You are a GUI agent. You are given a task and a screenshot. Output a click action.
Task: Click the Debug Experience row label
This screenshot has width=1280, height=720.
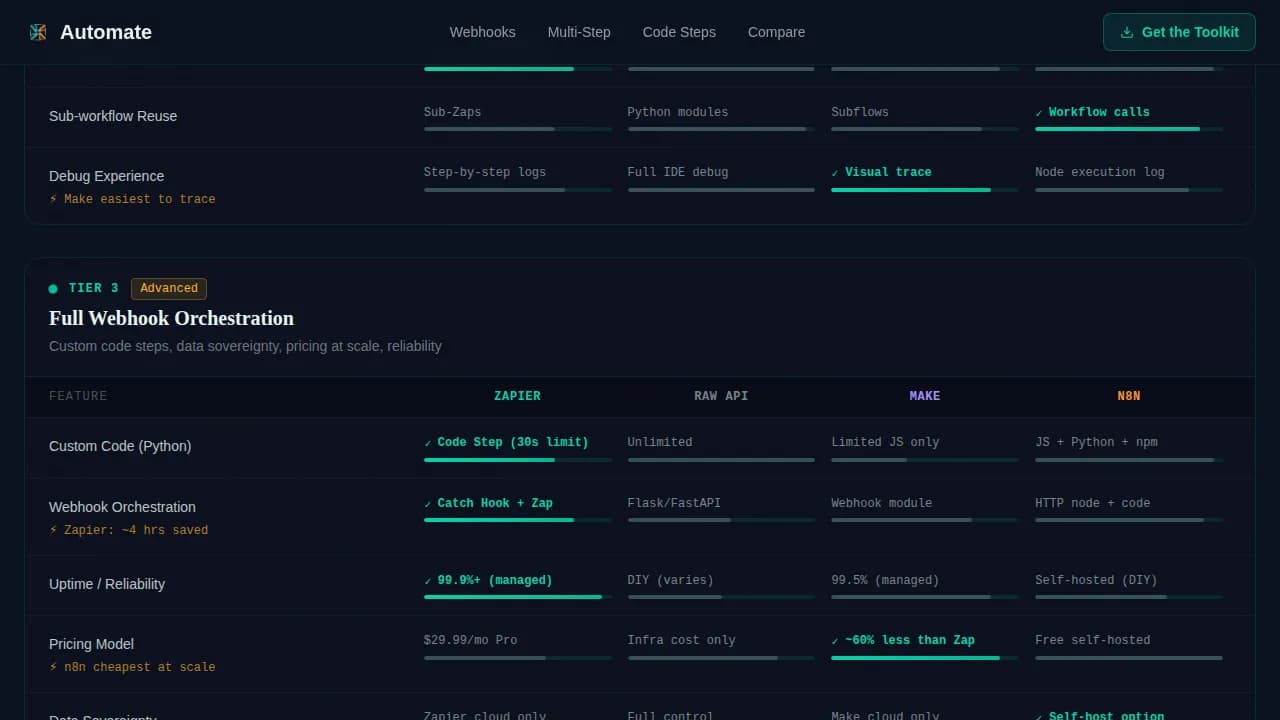[x=106, y=176]
